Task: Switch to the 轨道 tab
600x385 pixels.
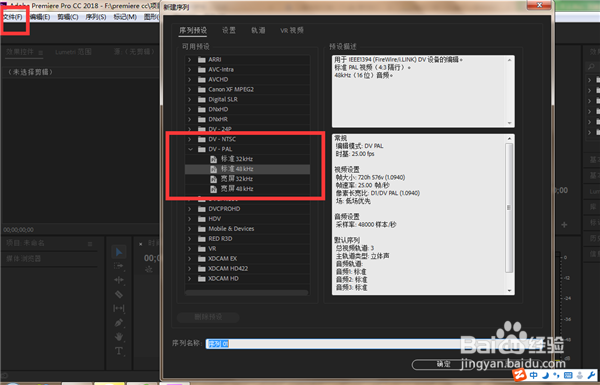Action: (258, 30)
